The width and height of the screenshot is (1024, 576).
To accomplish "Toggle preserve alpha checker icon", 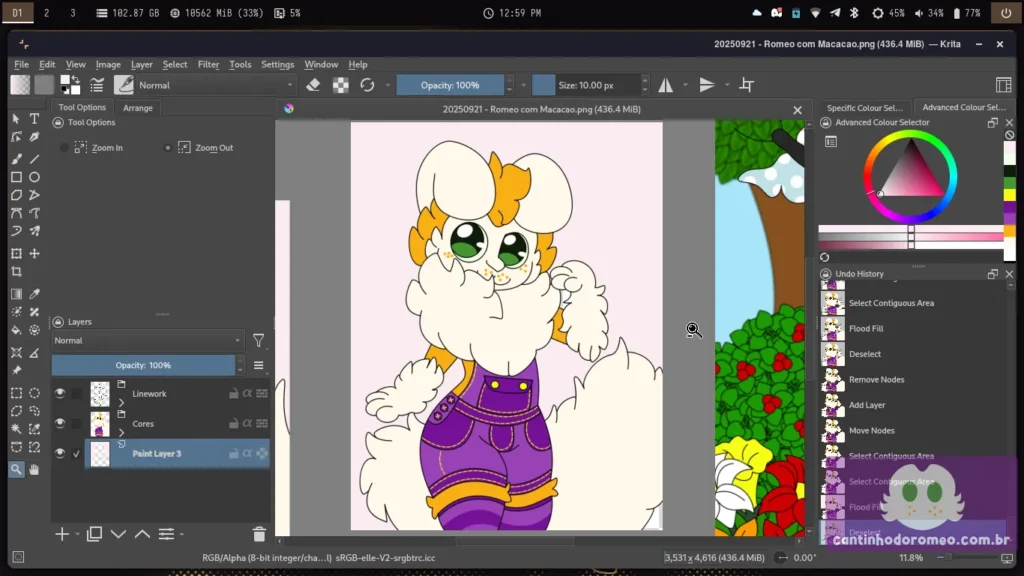I will (340, 85).
